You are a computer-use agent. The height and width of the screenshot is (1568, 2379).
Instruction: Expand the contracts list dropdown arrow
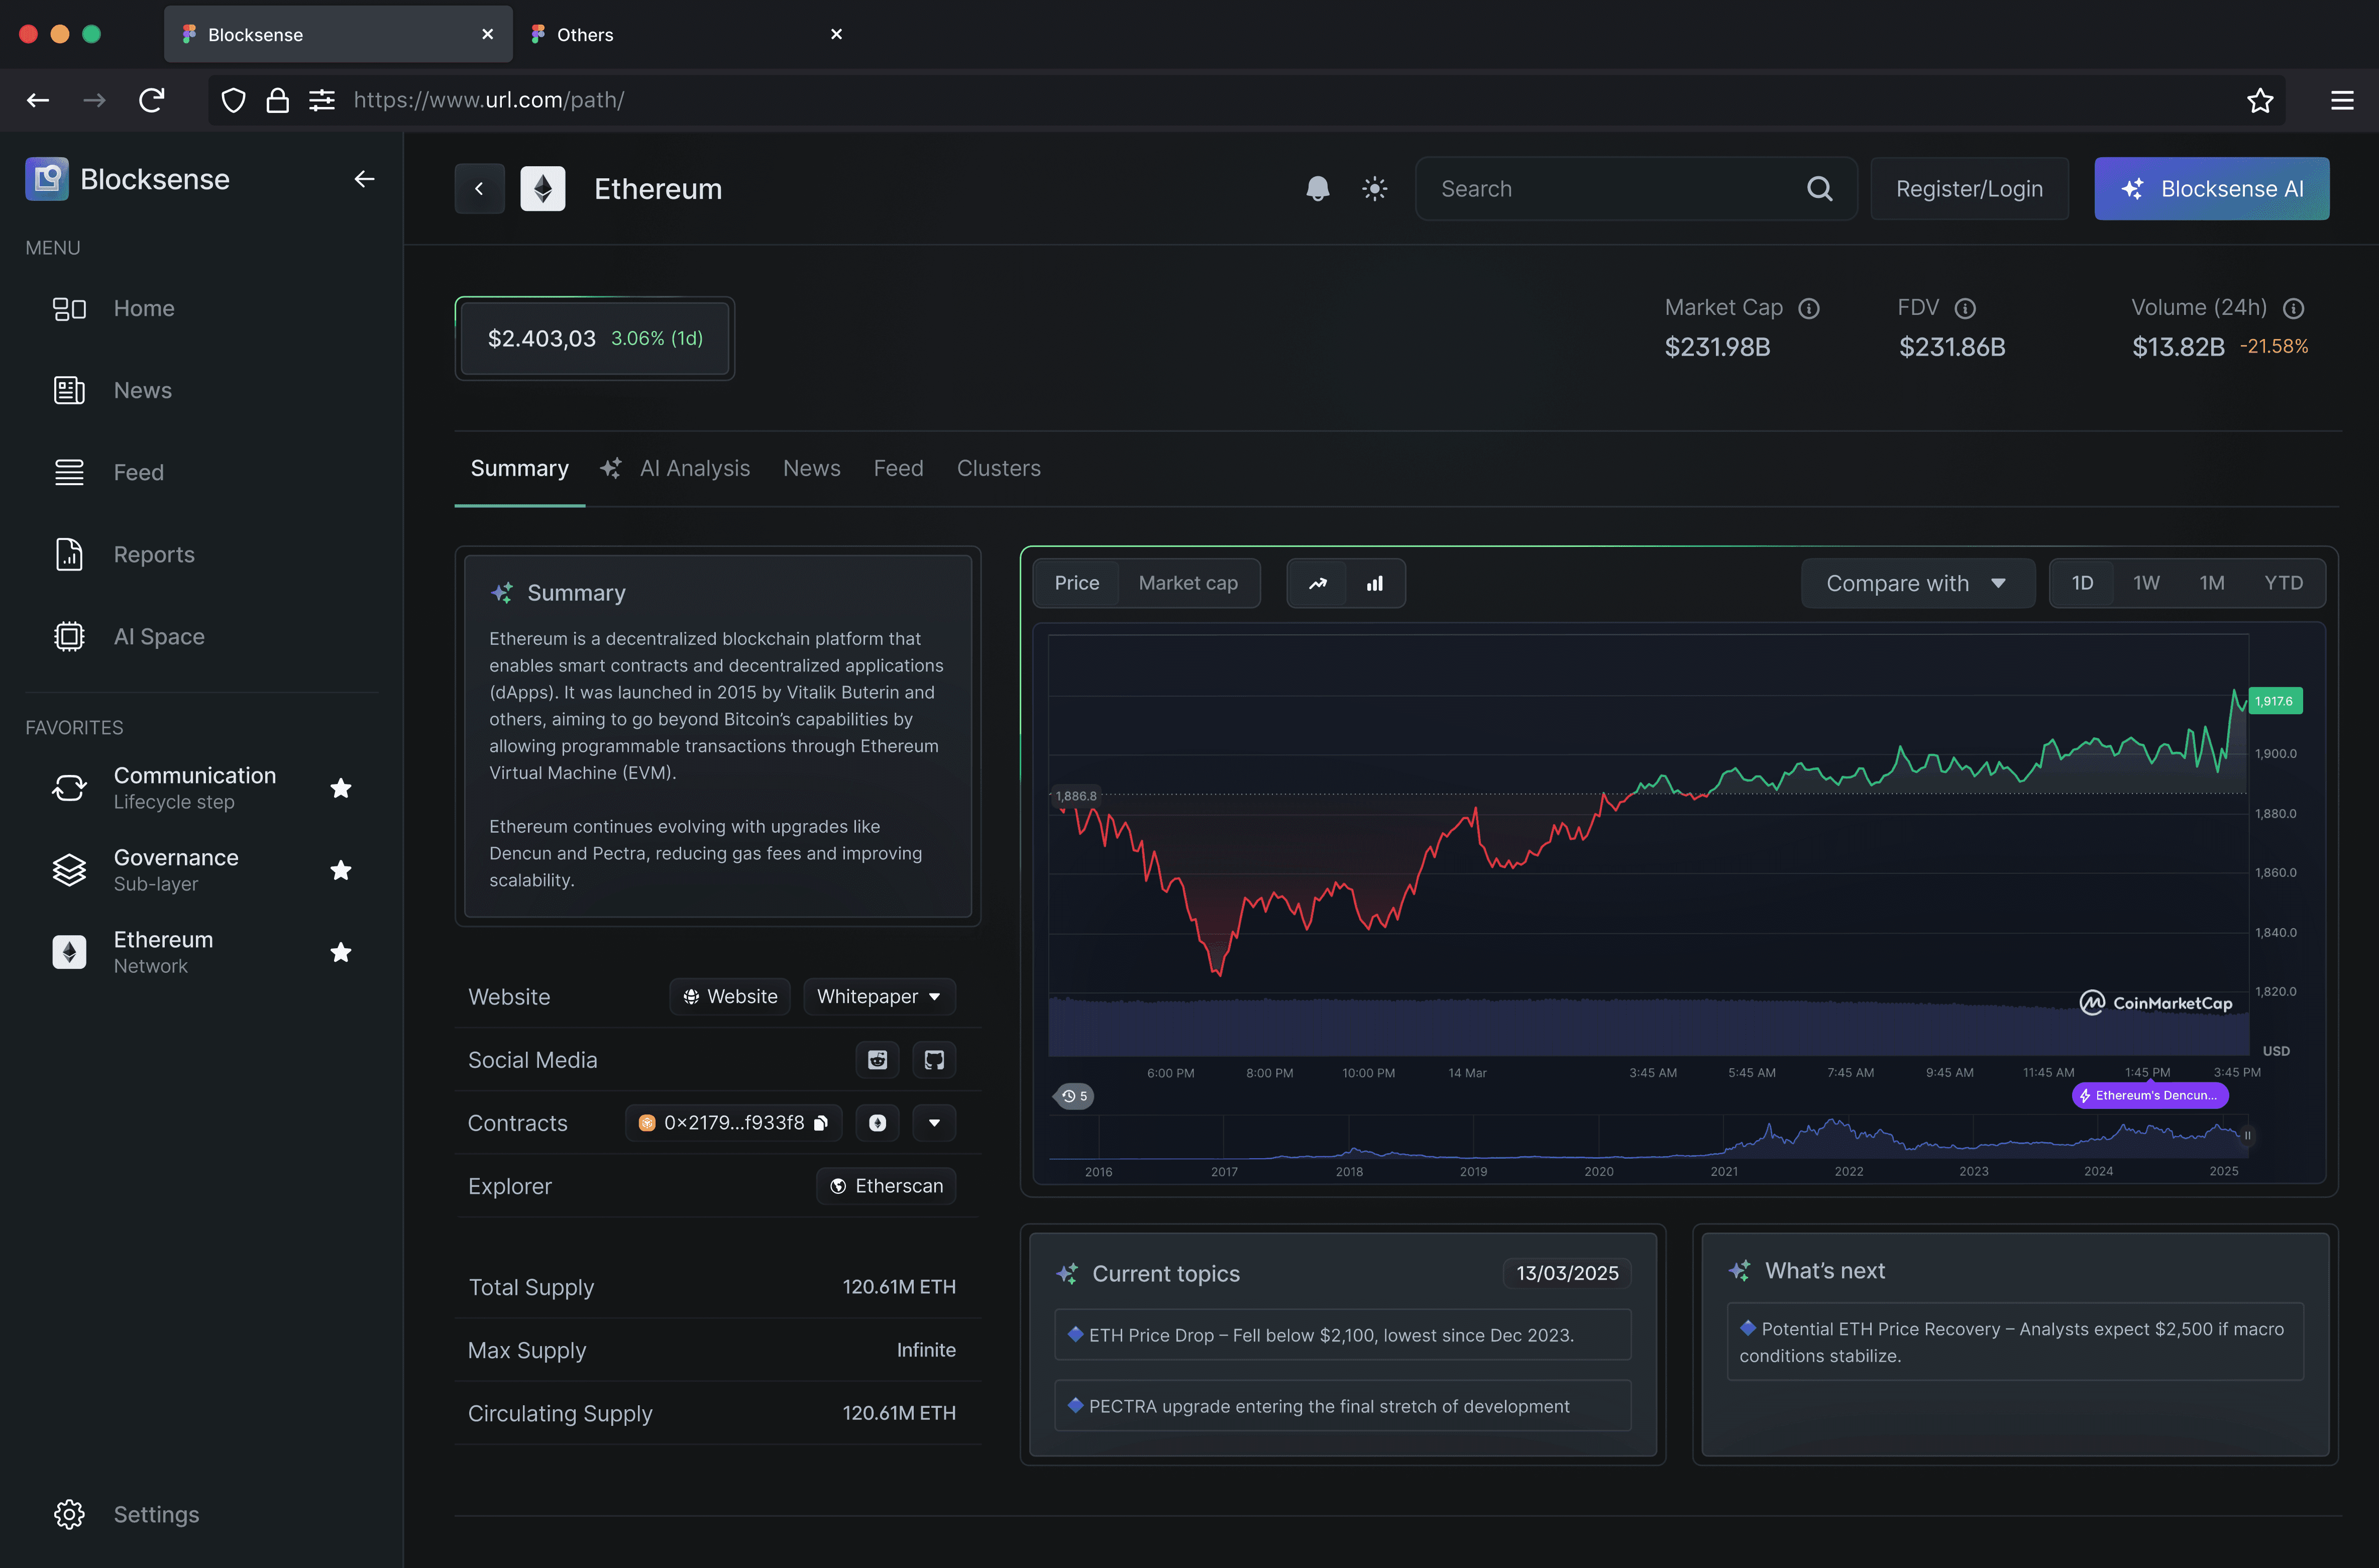(x=934, y=1123)
